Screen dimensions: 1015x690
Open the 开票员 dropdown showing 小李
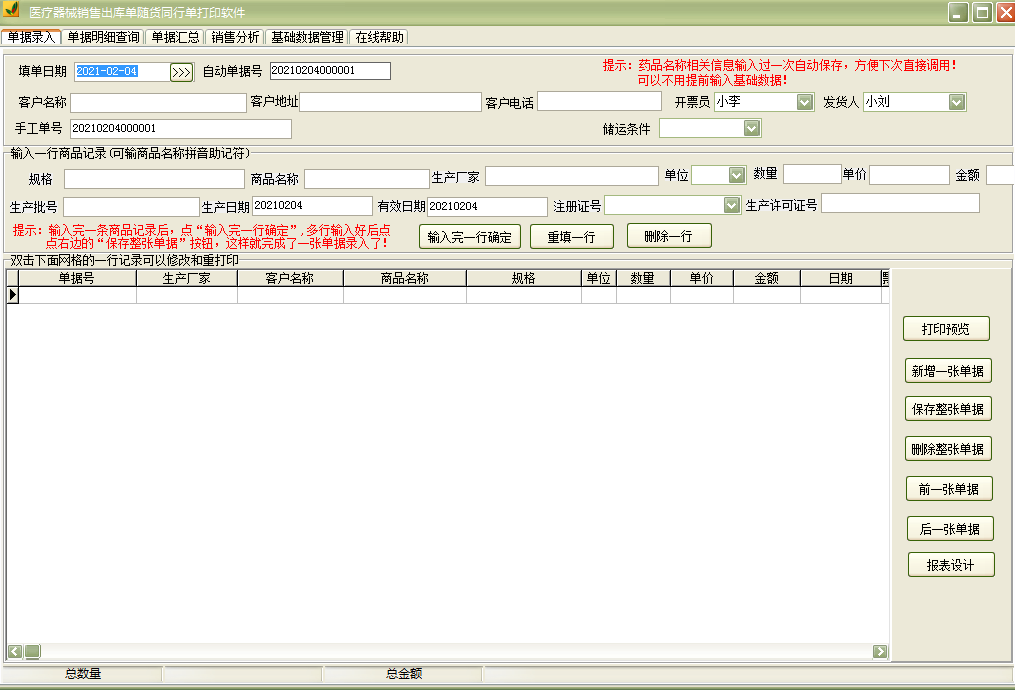coord(803,101)
